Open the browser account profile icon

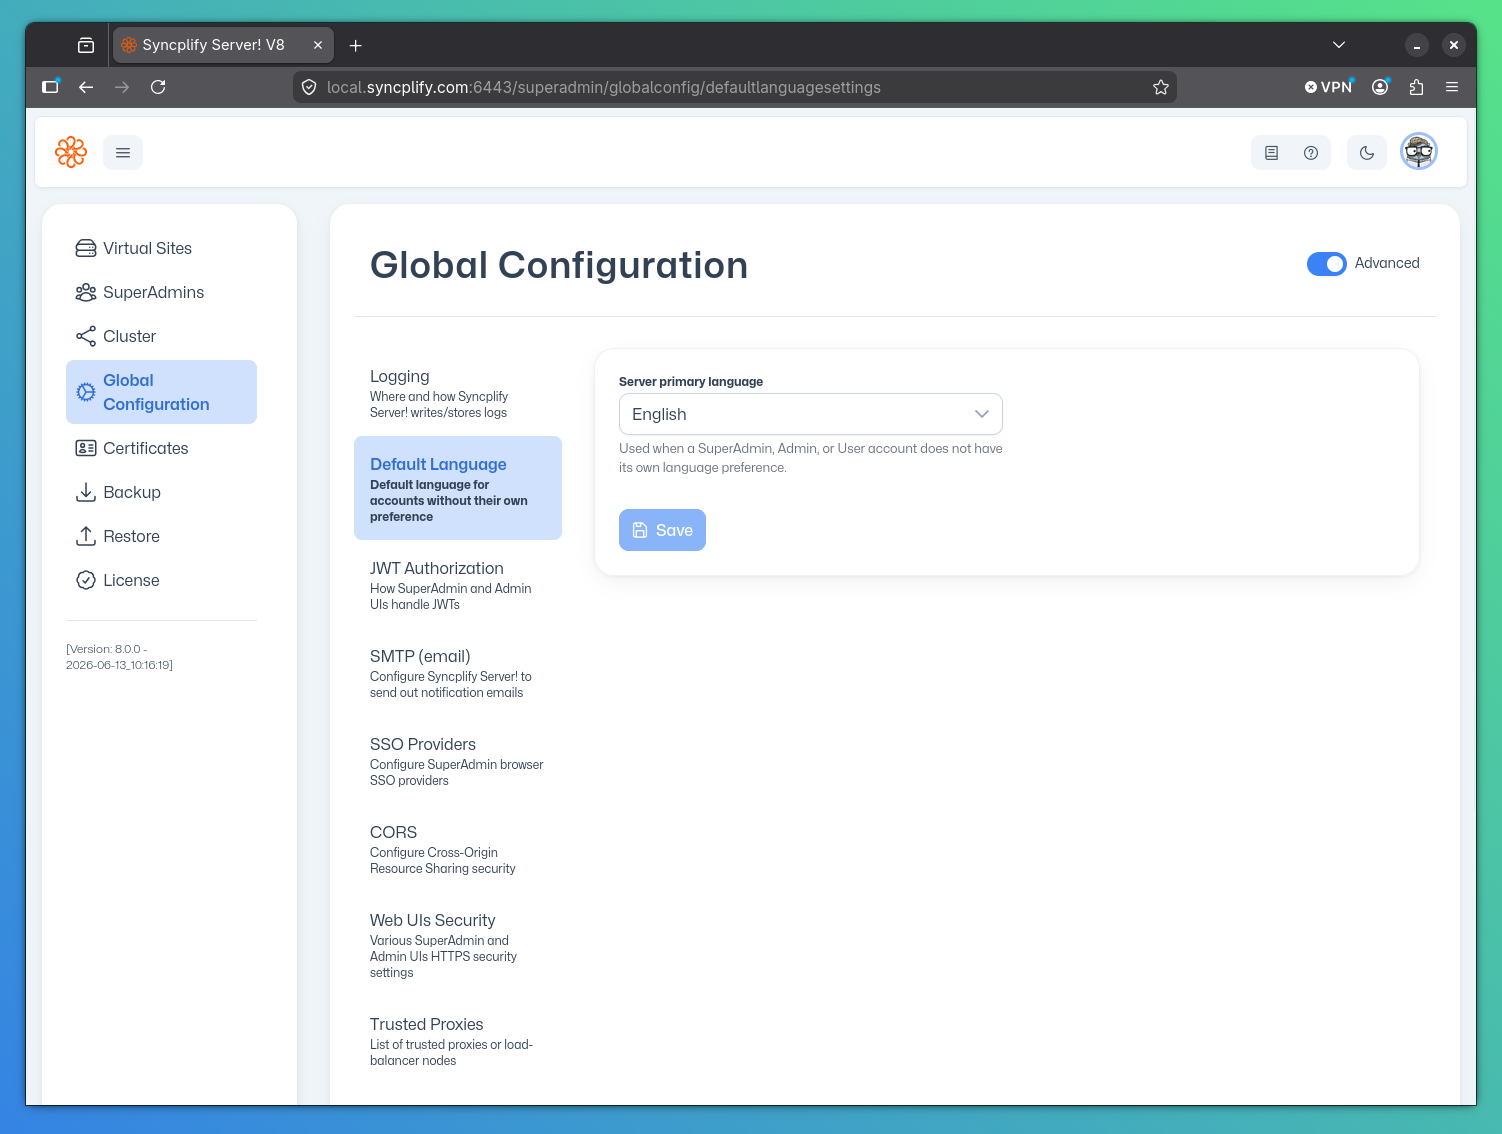pos(1380,87)
